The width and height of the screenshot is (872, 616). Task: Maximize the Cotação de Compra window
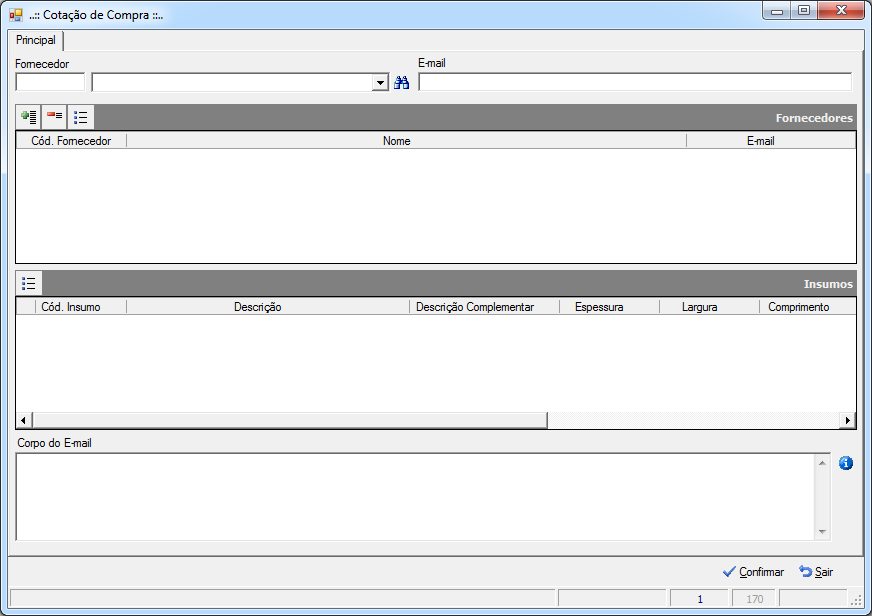[804, 11]
